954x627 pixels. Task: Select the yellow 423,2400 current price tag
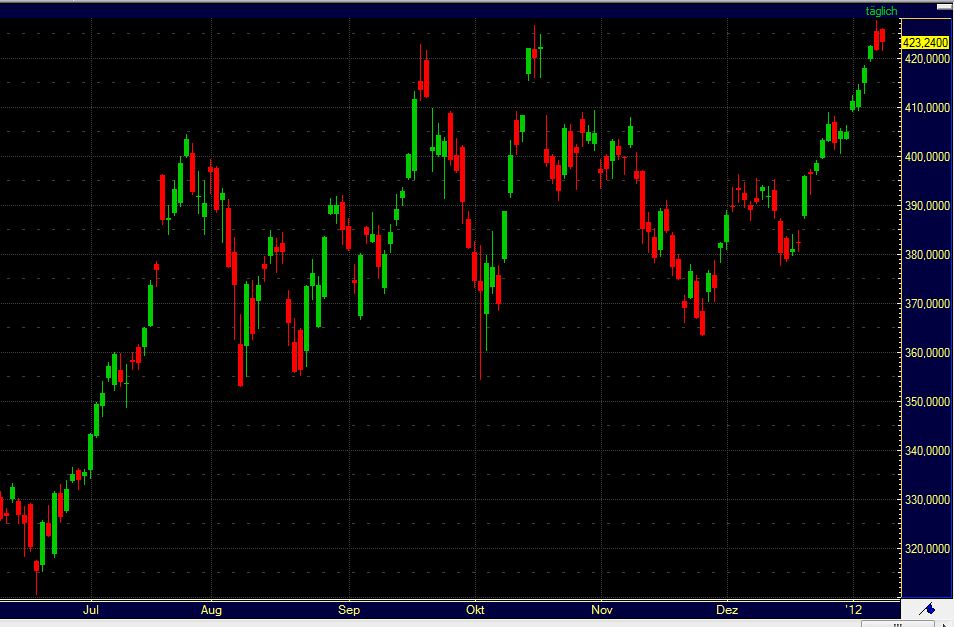(x=925, y=43)
